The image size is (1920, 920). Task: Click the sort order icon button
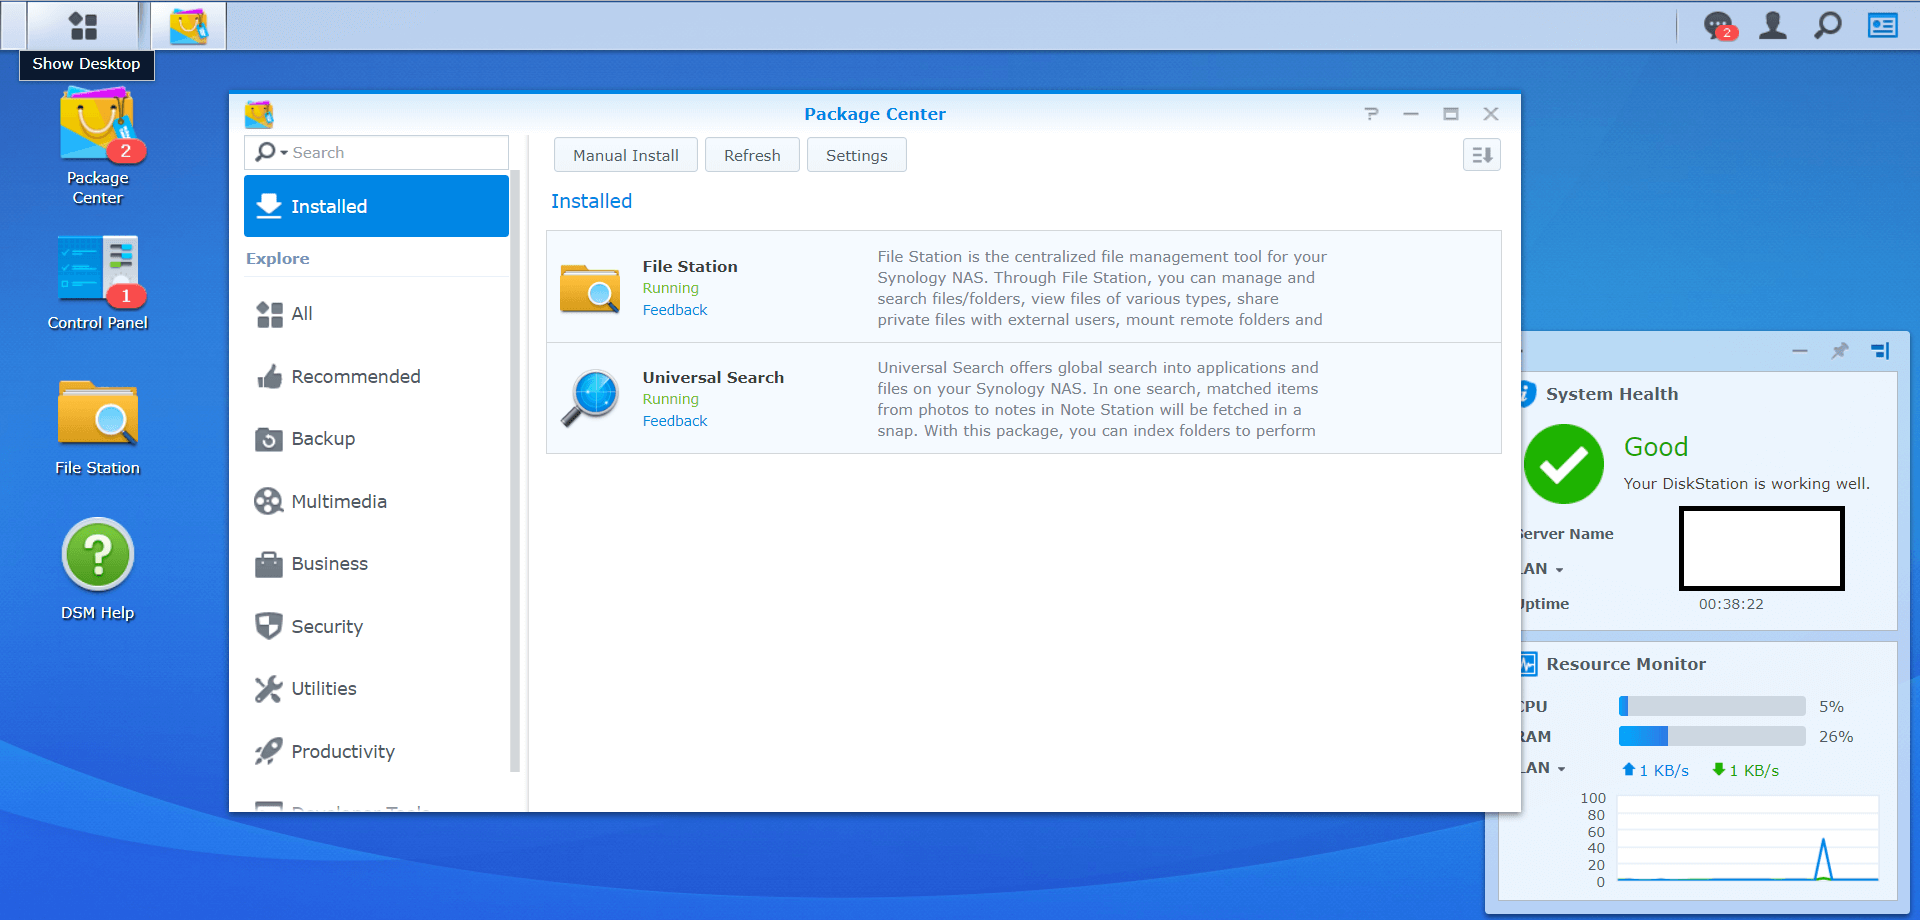1482,155
